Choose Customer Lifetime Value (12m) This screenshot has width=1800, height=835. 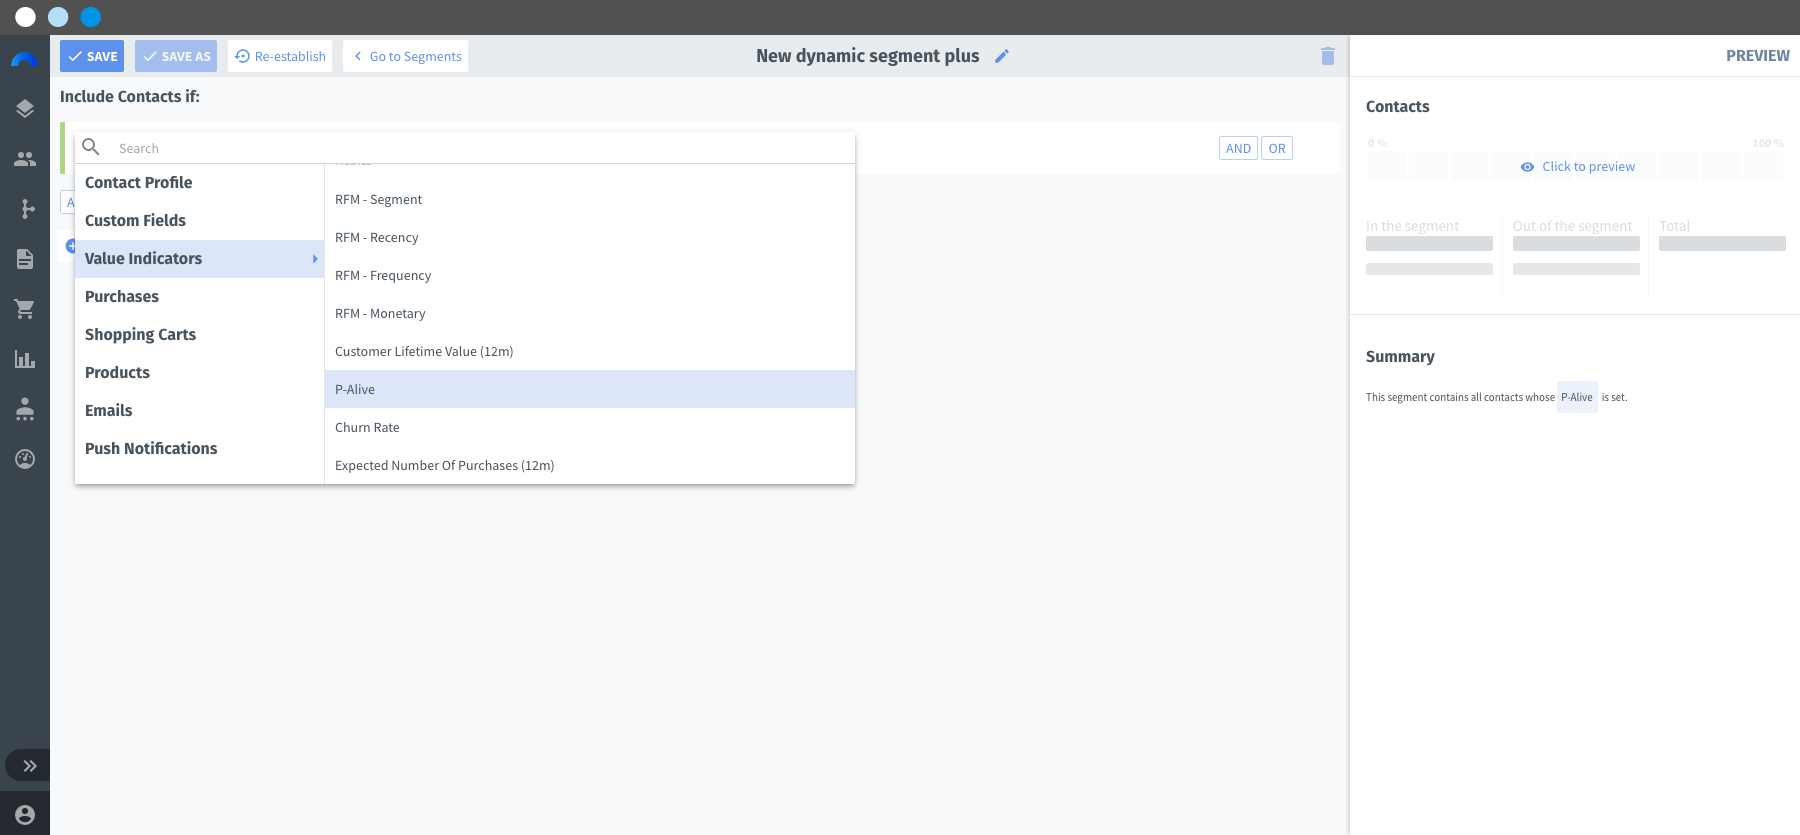tap(590, 352)
